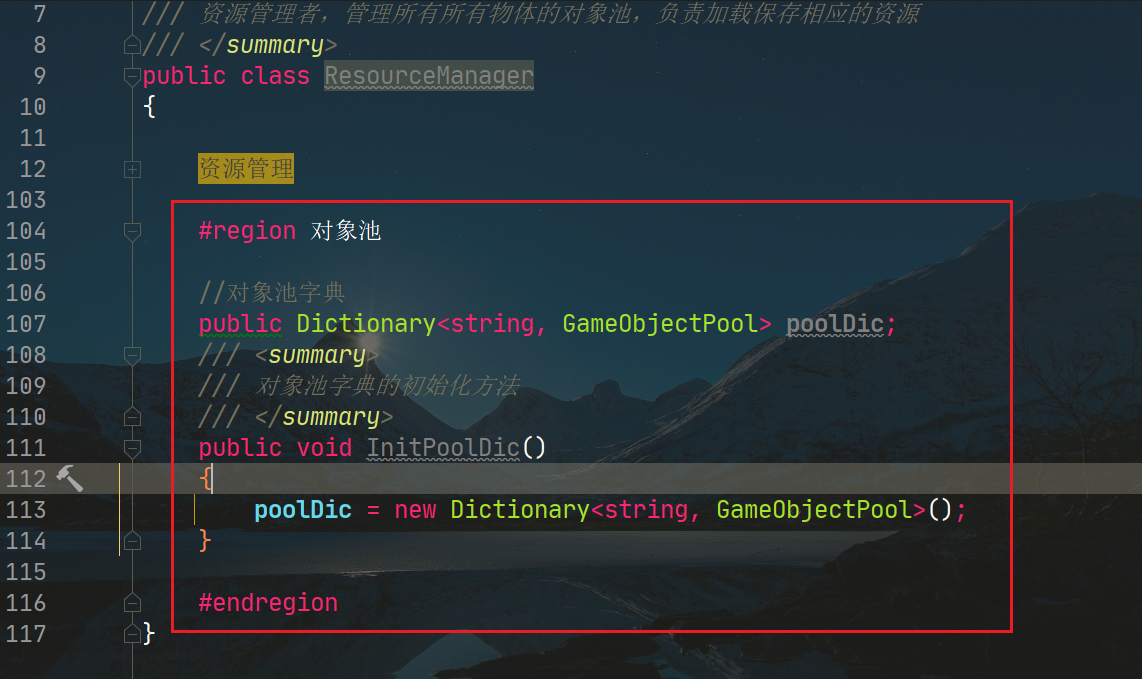The width and height of the screenshot is (1142, 679).
Task: Click the ResourceManager class name
Action: point(429,76)
